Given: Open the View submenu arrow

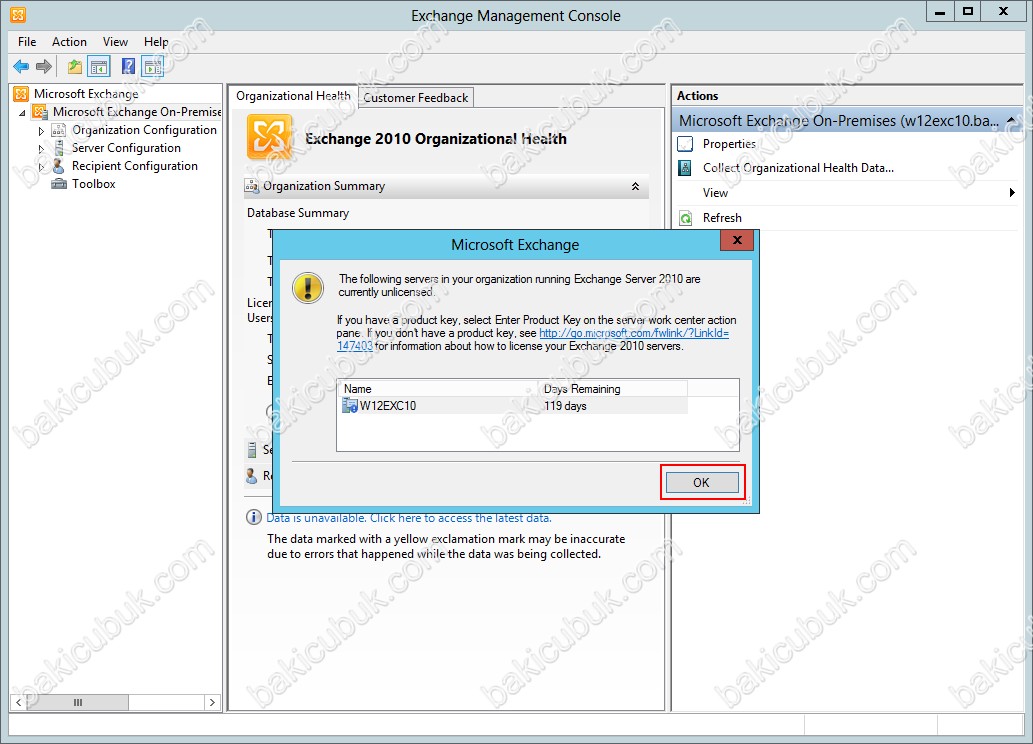Looking at the screenshot, I should click(x=1012, y=192).
